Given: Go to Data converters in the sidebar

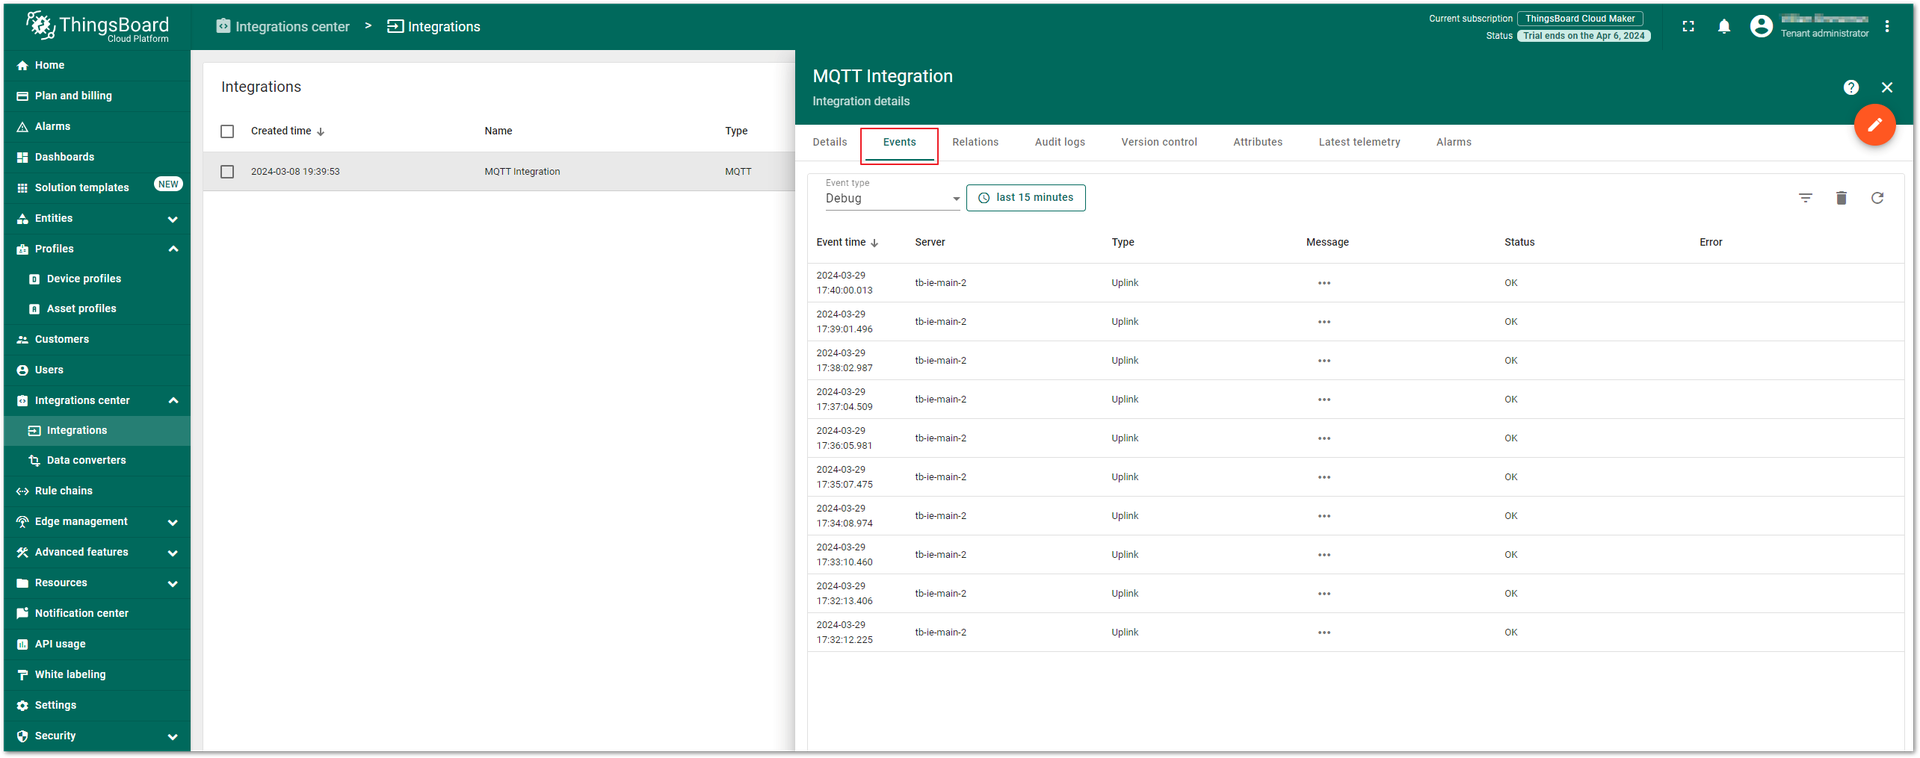Looking at the screenshot, I should coord(86,460).
